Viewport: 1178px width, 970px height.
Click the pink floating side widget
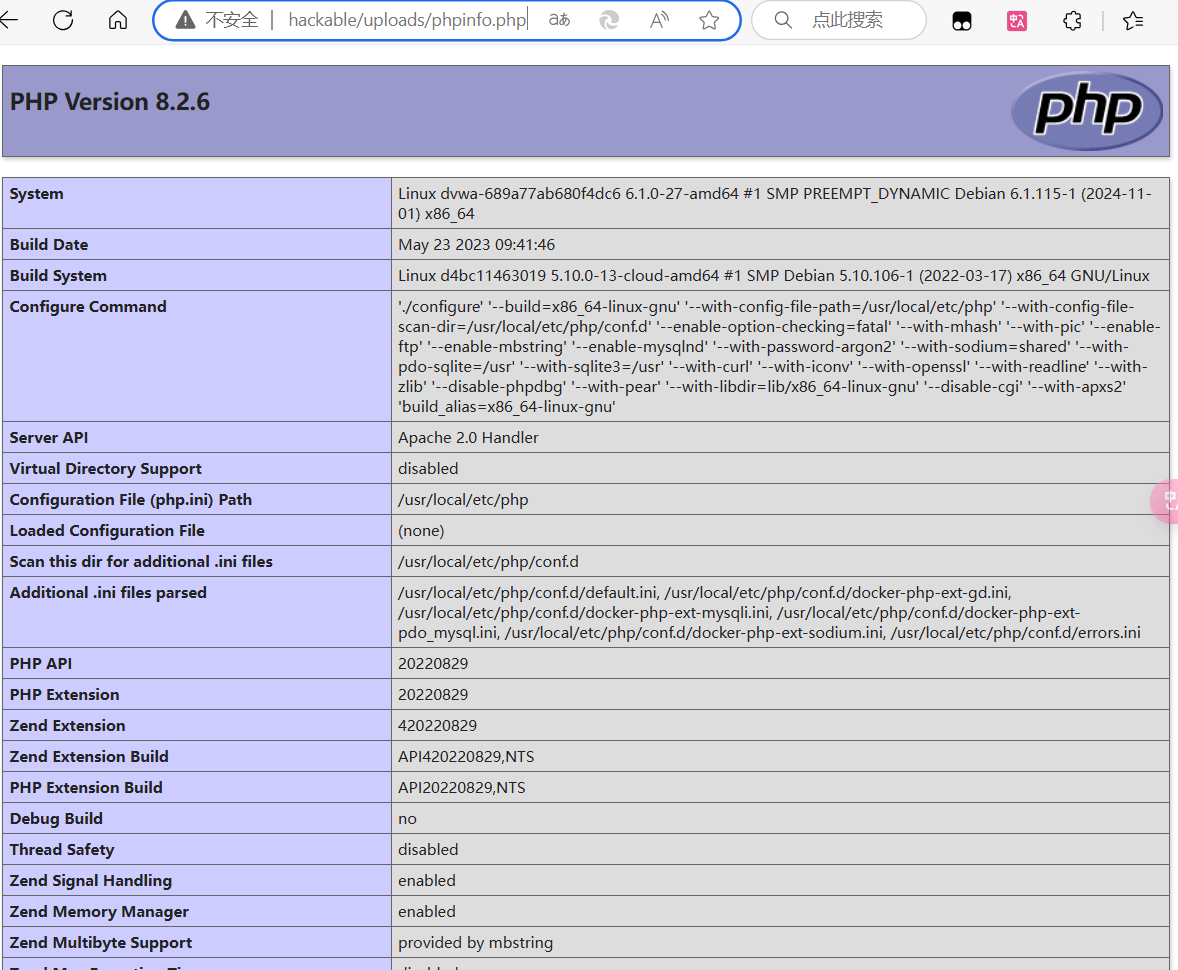[1165, 500]
